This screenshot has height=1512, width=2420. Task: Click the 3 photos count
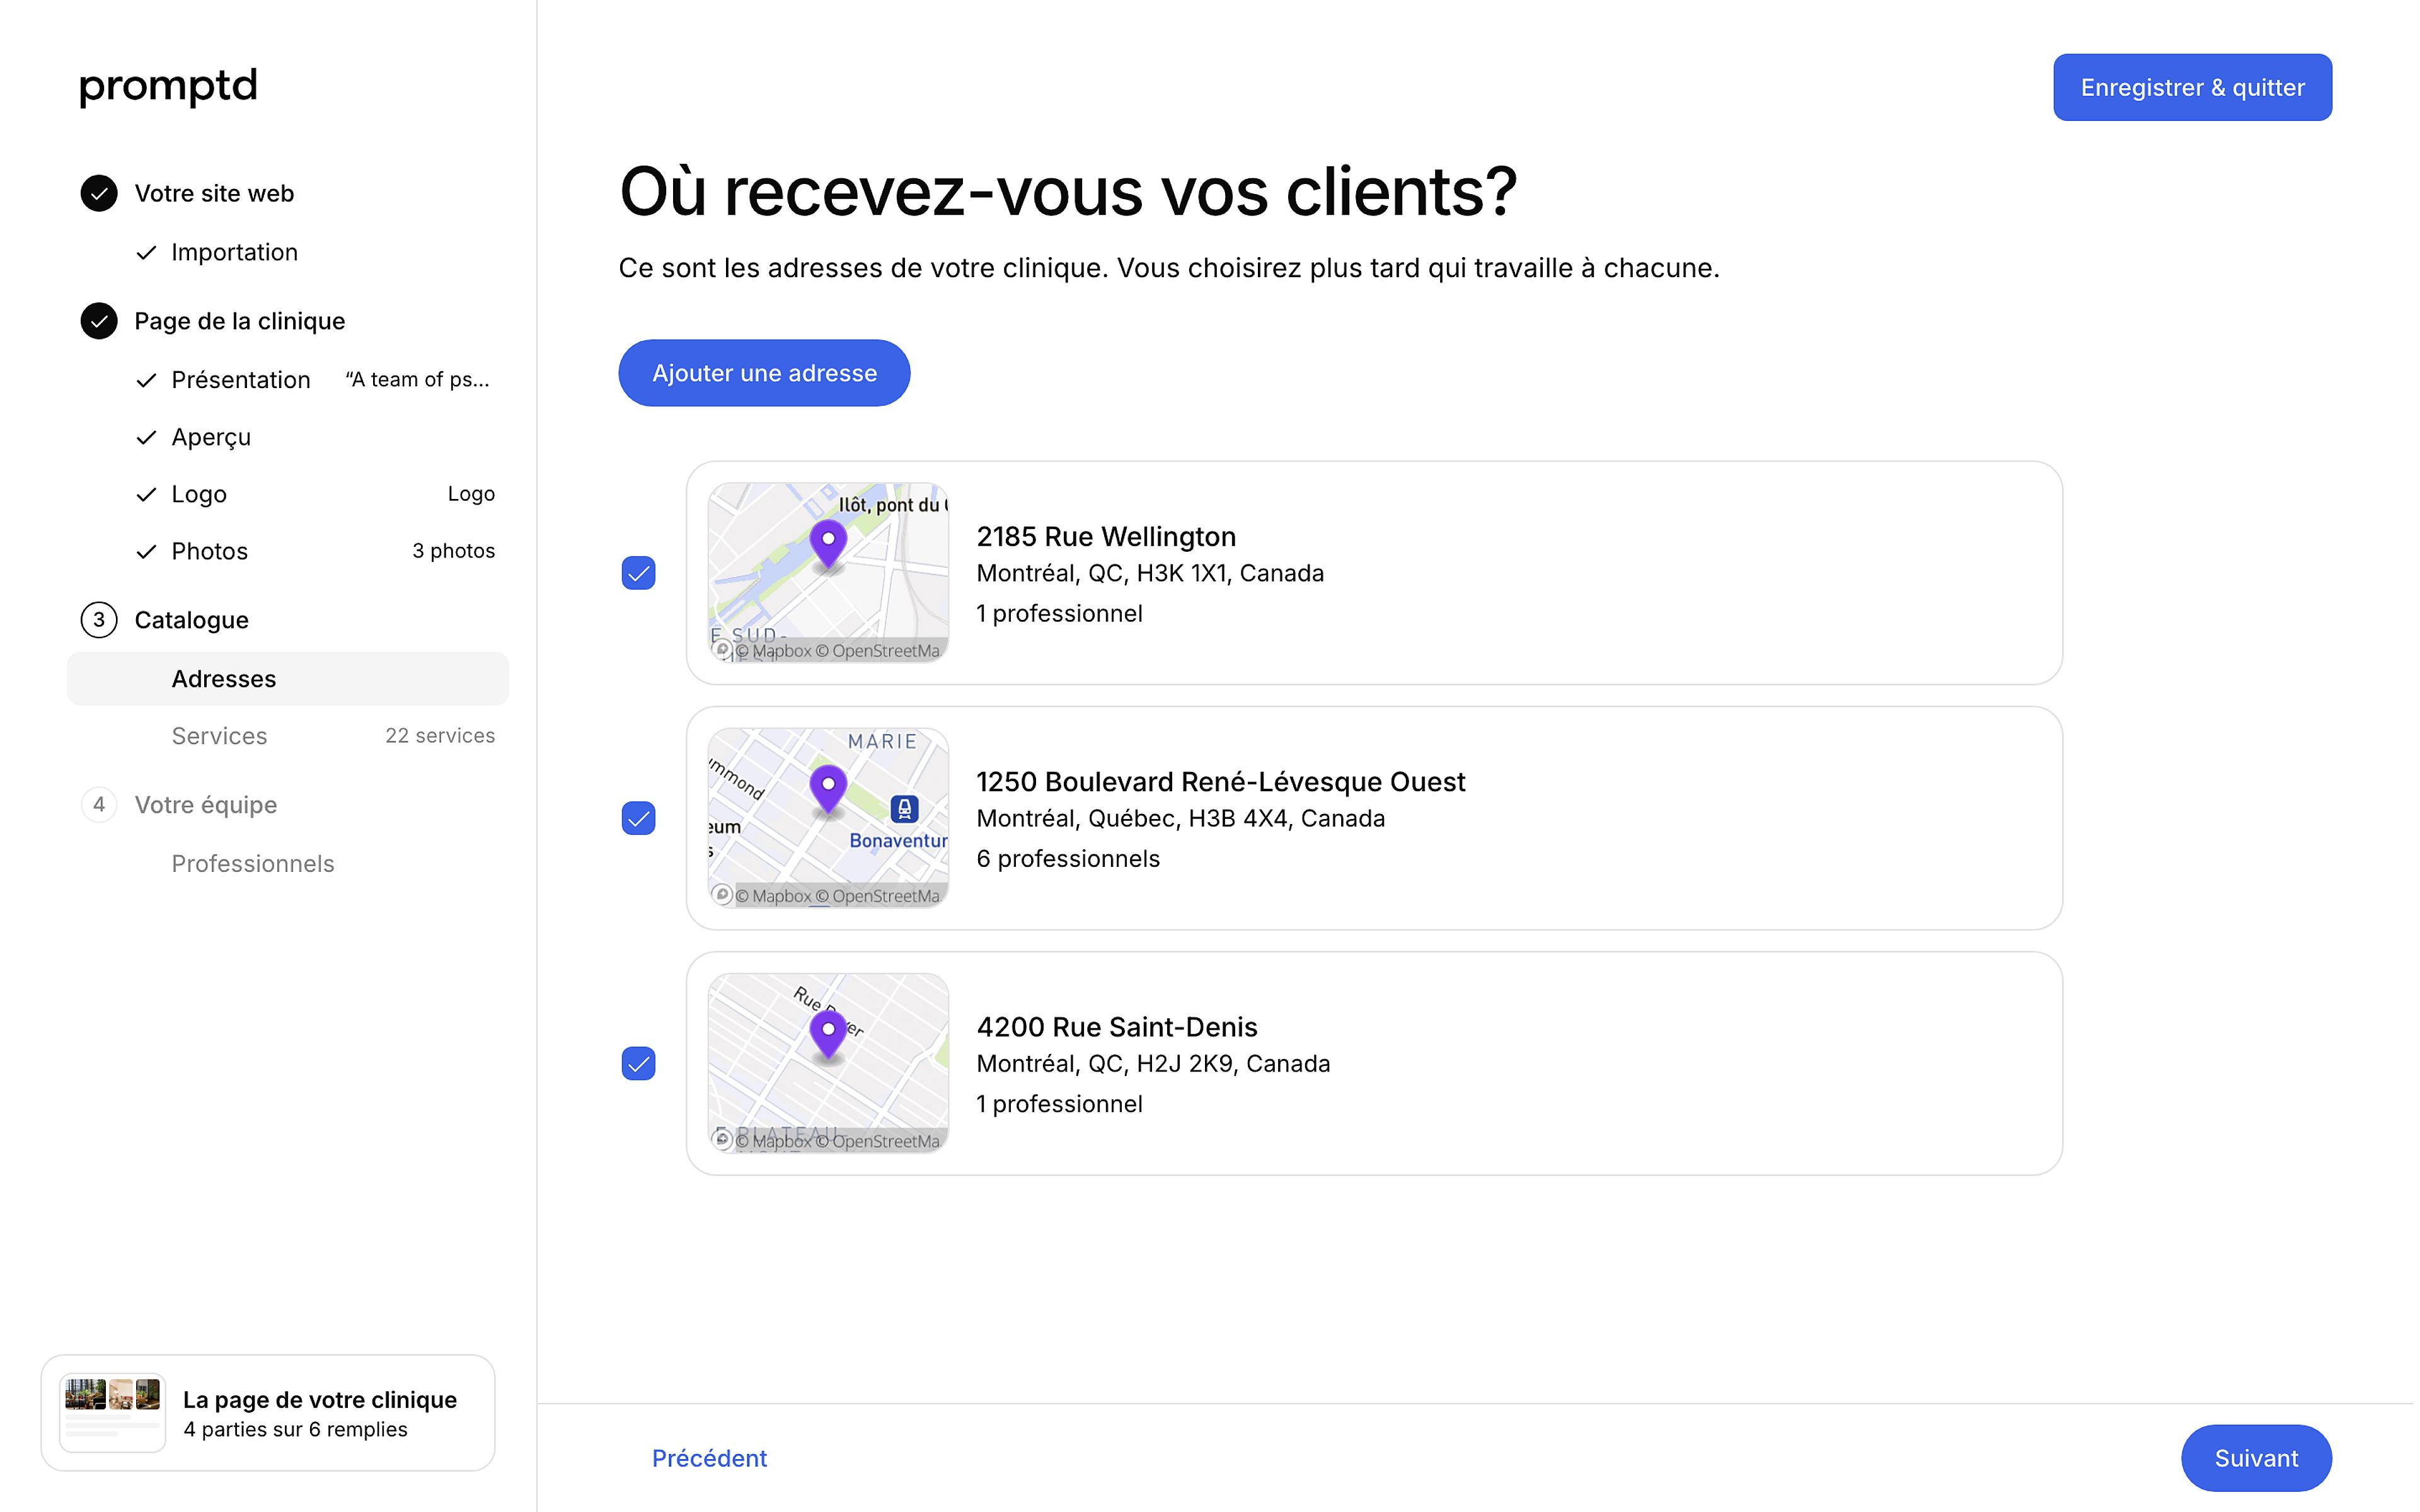(453, 551)
